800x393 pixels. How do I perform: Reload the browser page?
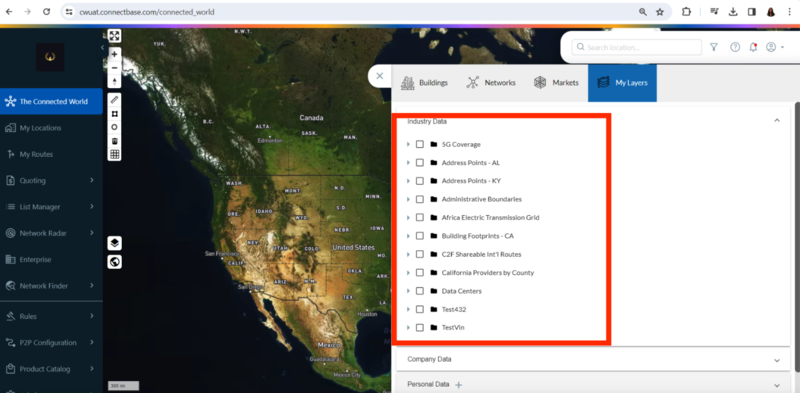point(46,12)
